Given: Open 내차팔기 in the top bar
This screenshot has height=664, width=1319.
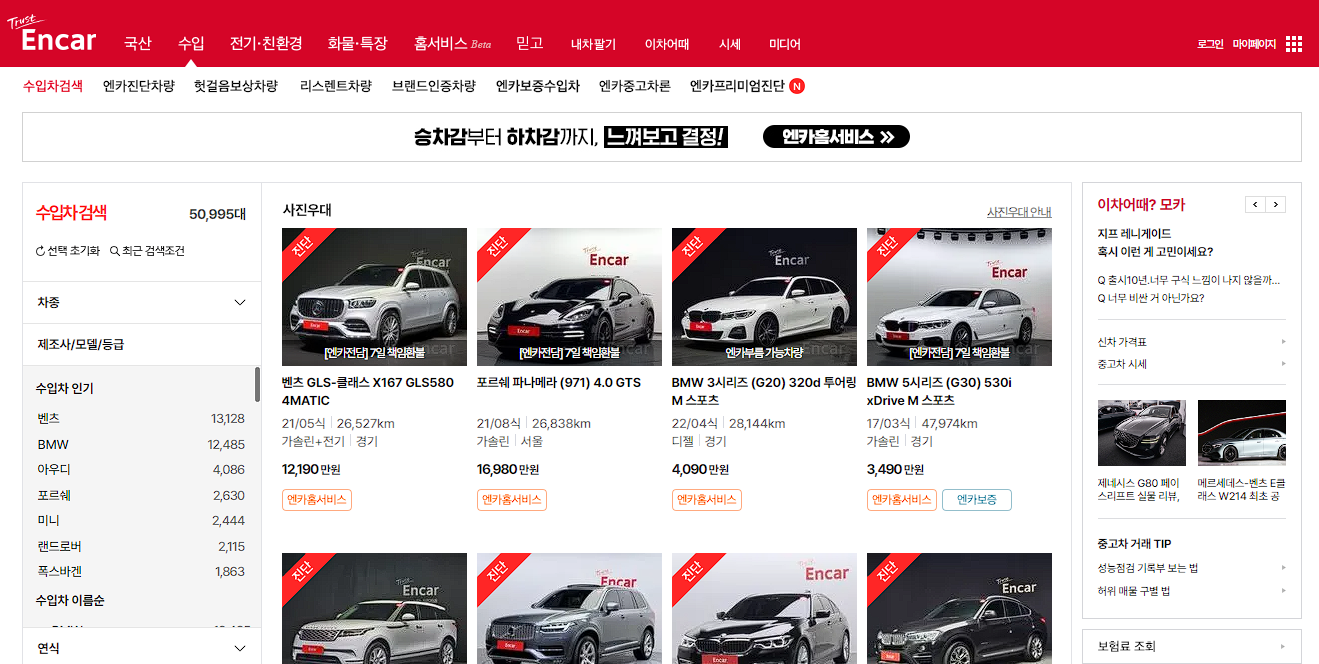Looking at the screenshot, I should (593, 44).
